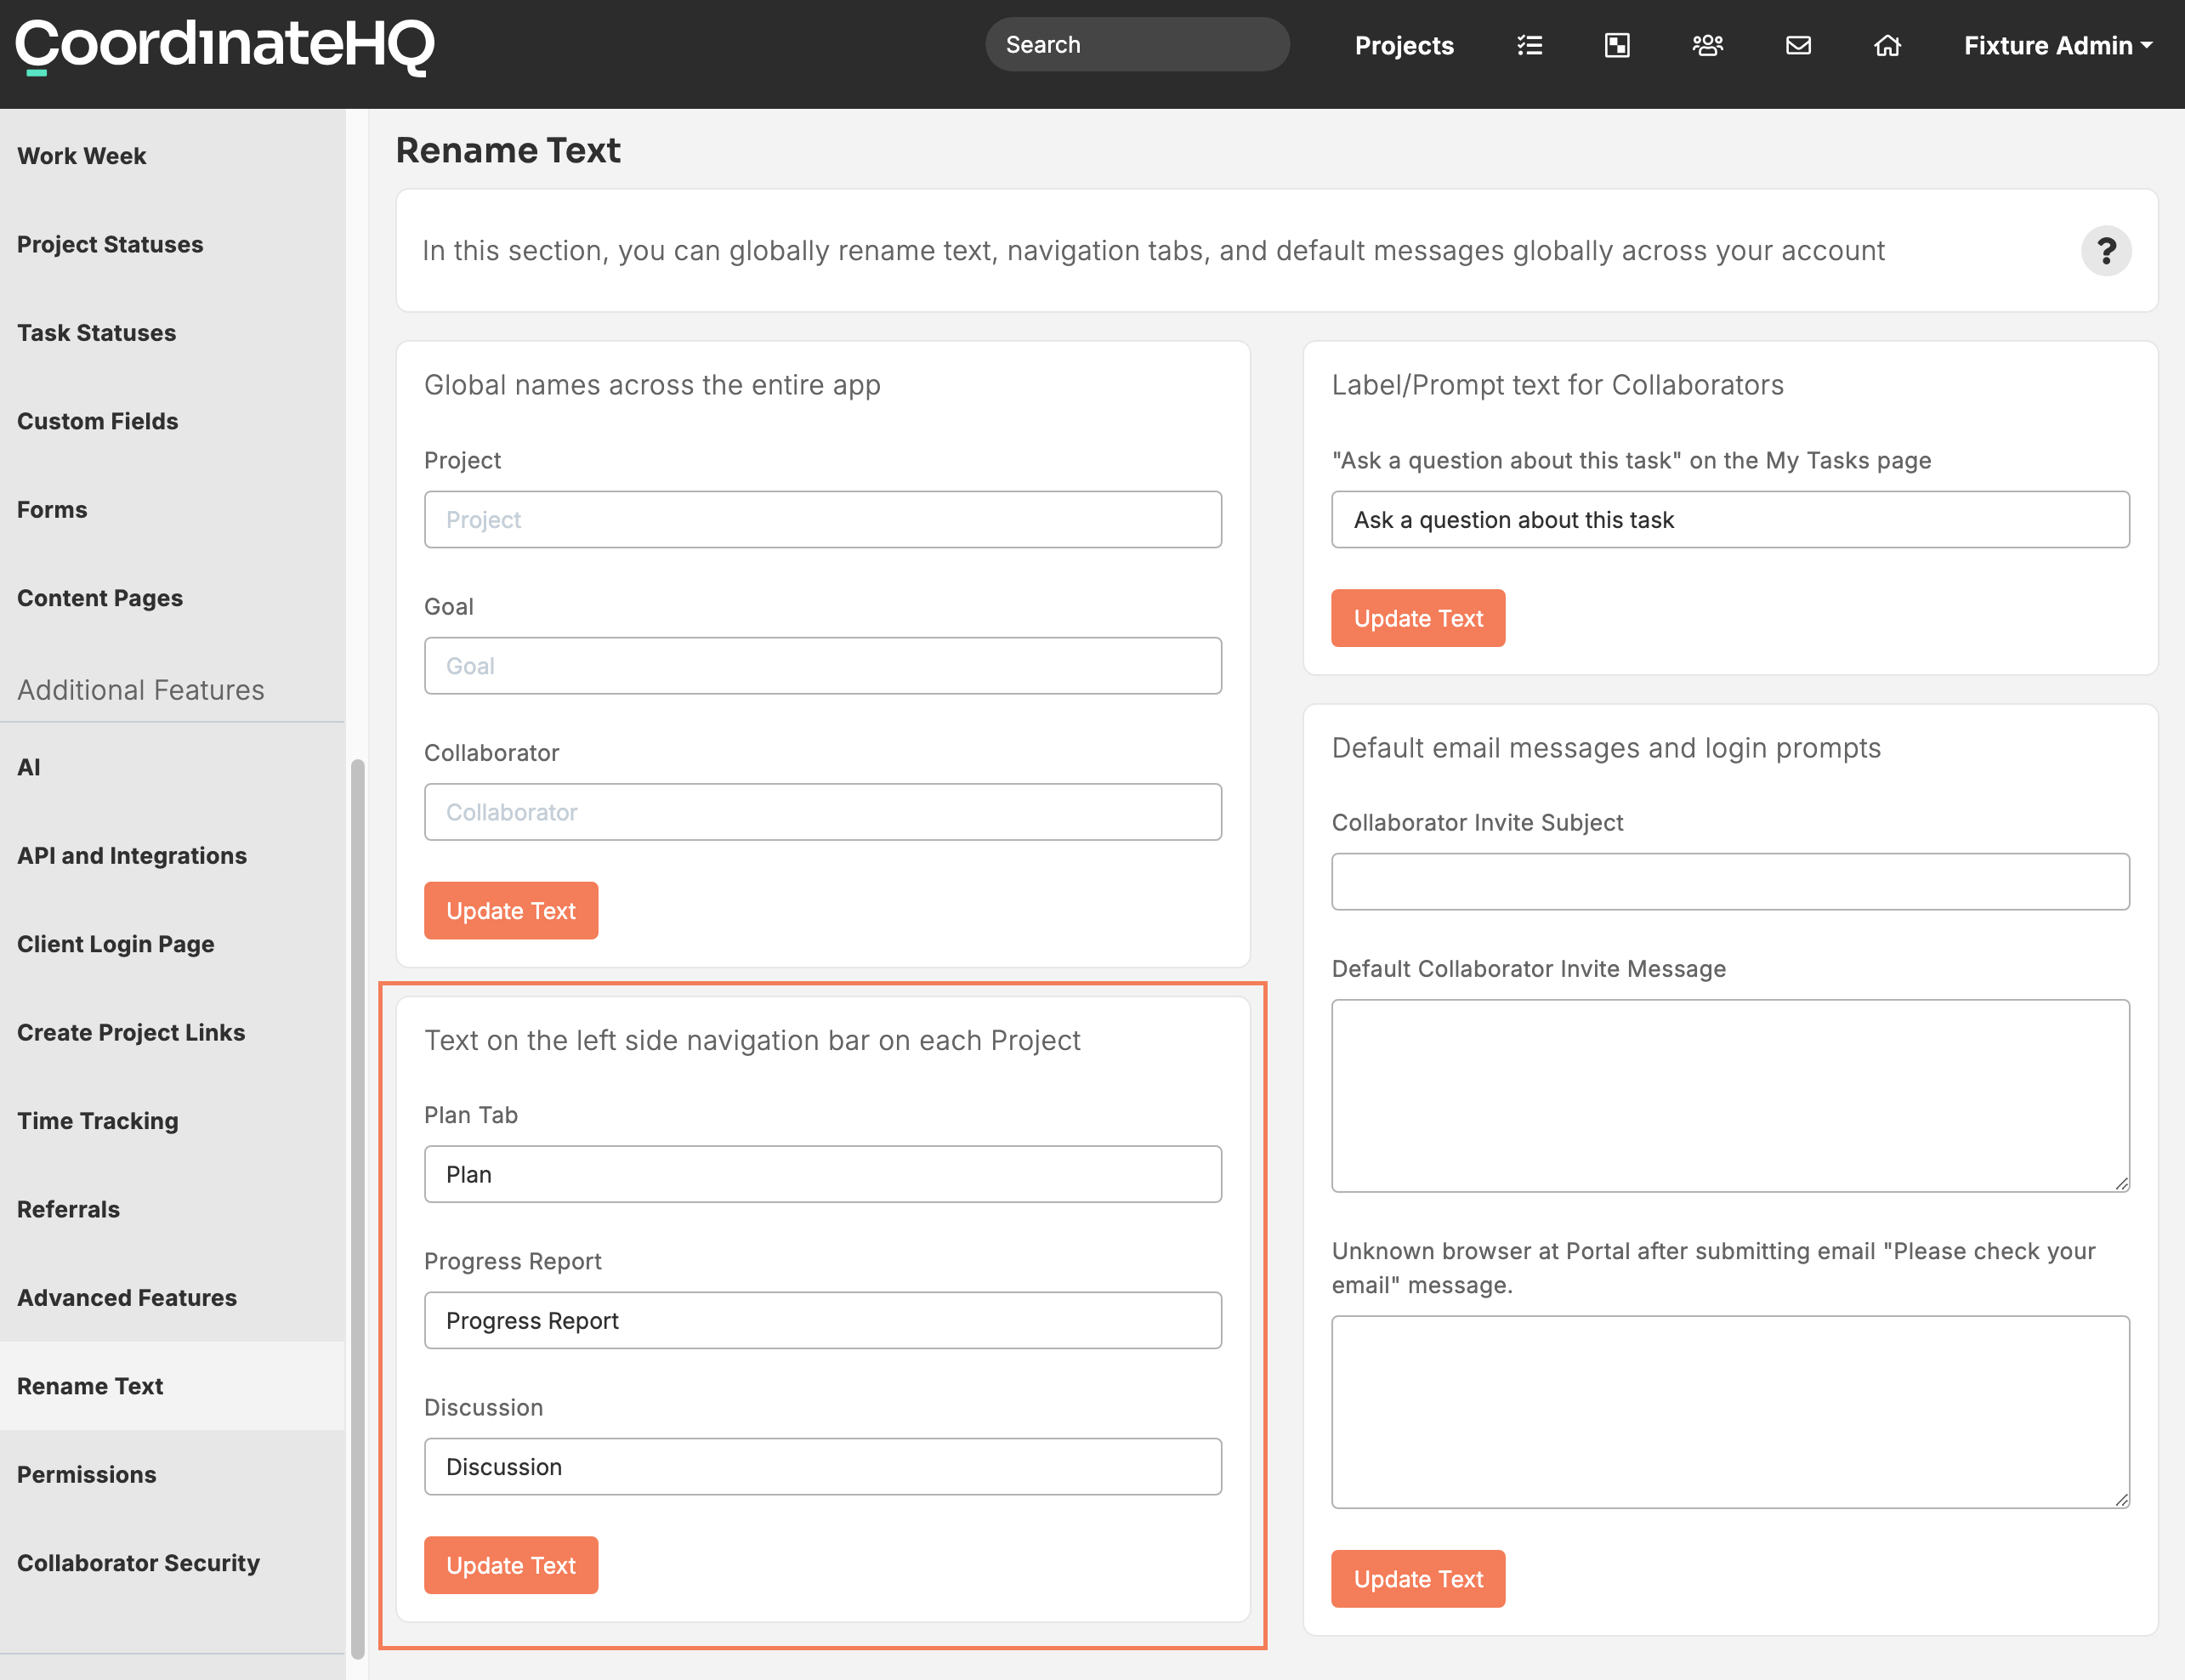Click Collaborator Invite Subject field
The height and width of the screenshot is (1680, 2185).
tap(1730, 882)
